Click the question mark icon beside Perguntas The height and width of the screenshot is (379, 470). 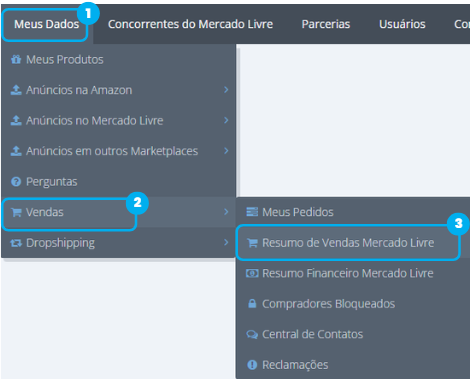[x=16, y=182]
